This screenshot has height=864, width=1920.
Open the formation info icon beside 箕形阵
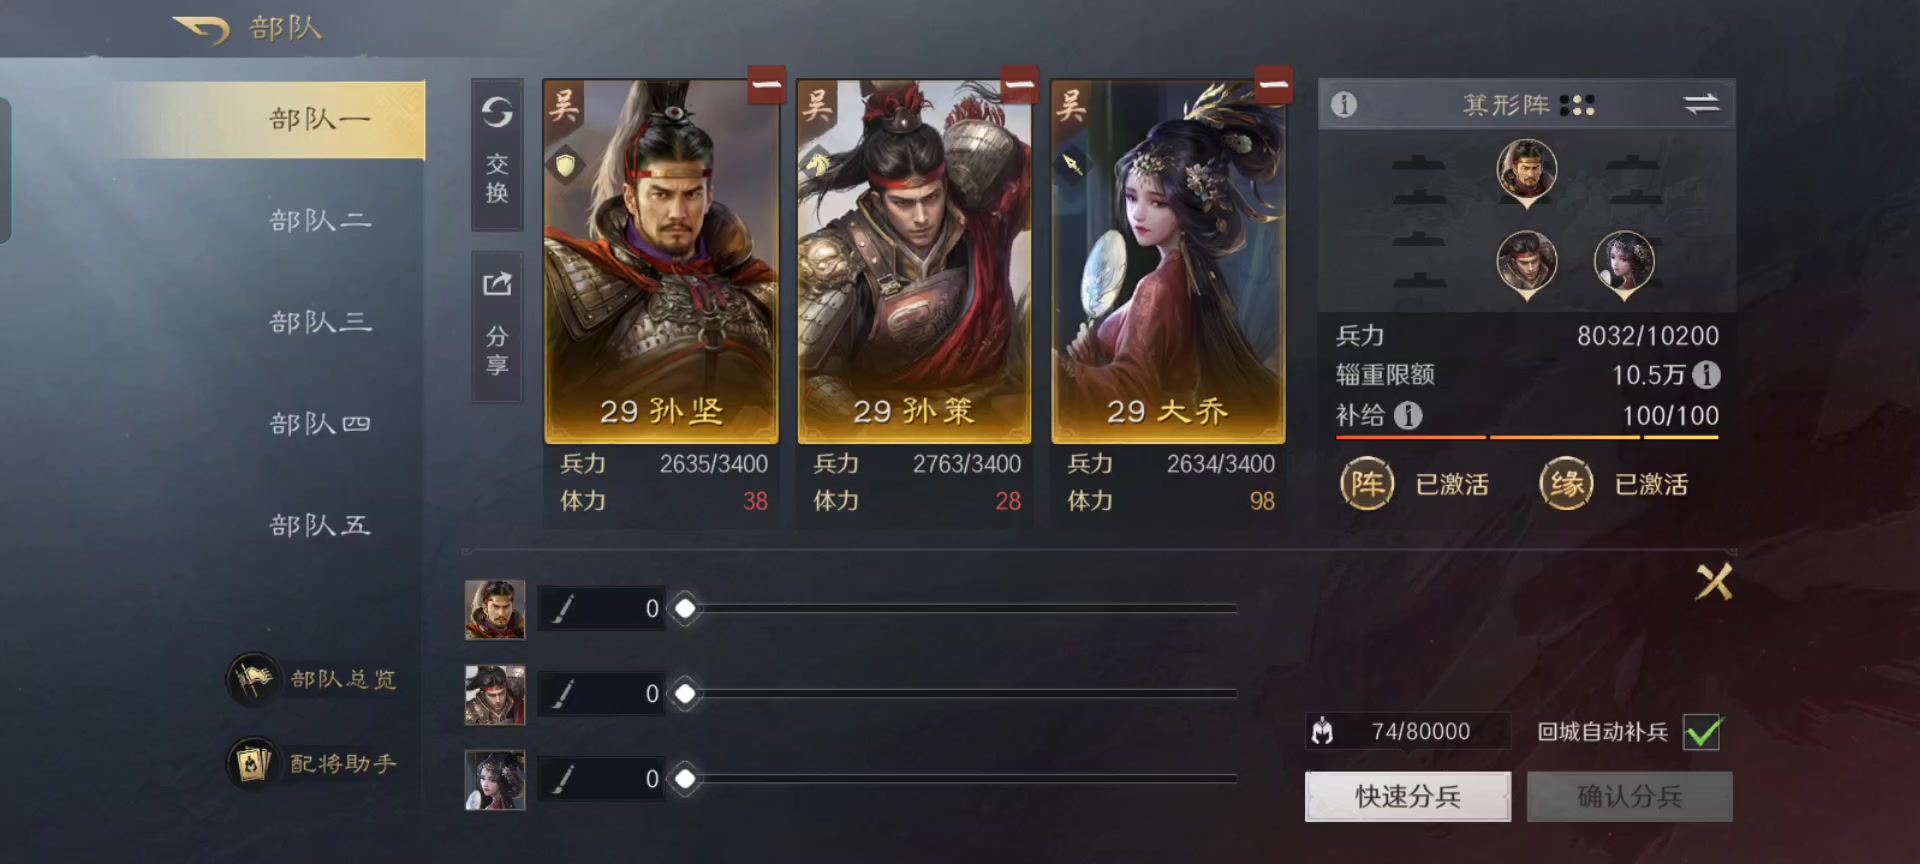tap(1344, 104)
